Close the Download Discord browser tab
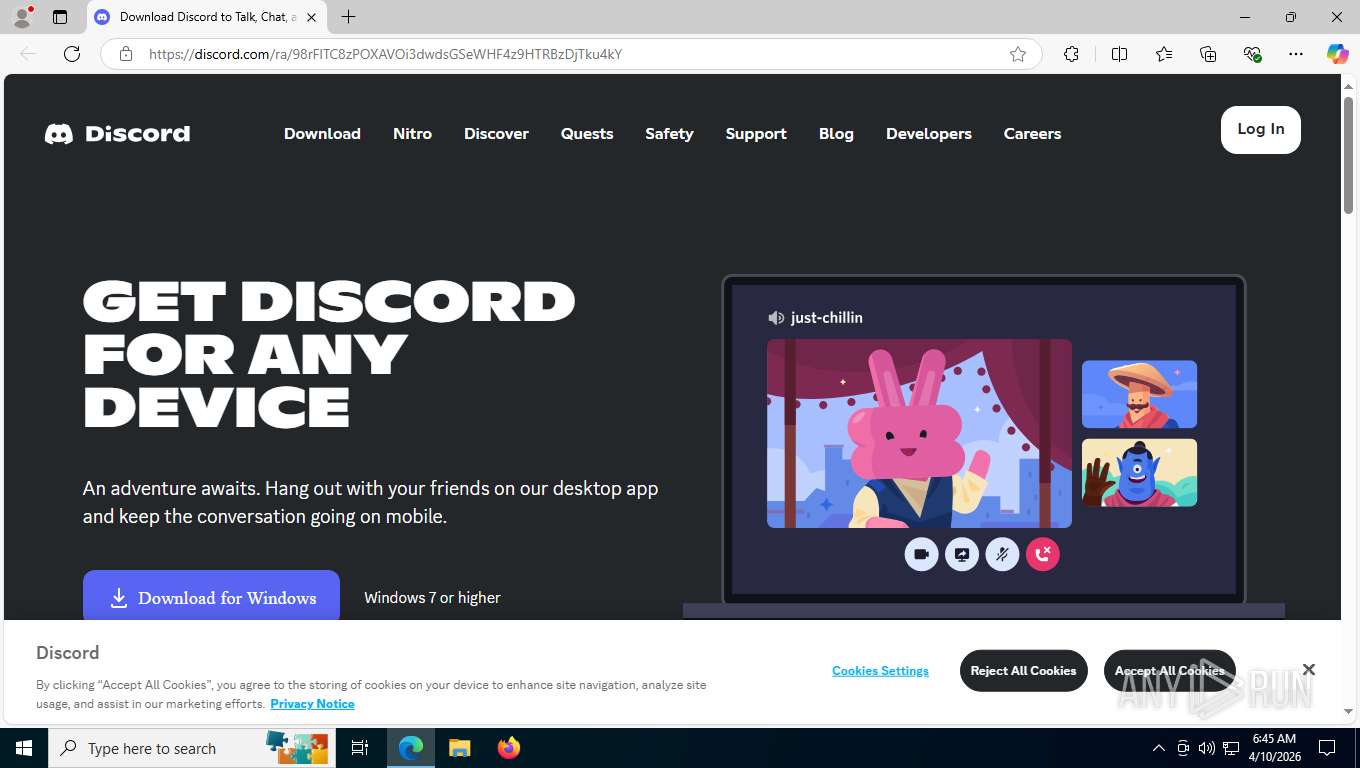1360x768 pixels. tap(312, 17)
